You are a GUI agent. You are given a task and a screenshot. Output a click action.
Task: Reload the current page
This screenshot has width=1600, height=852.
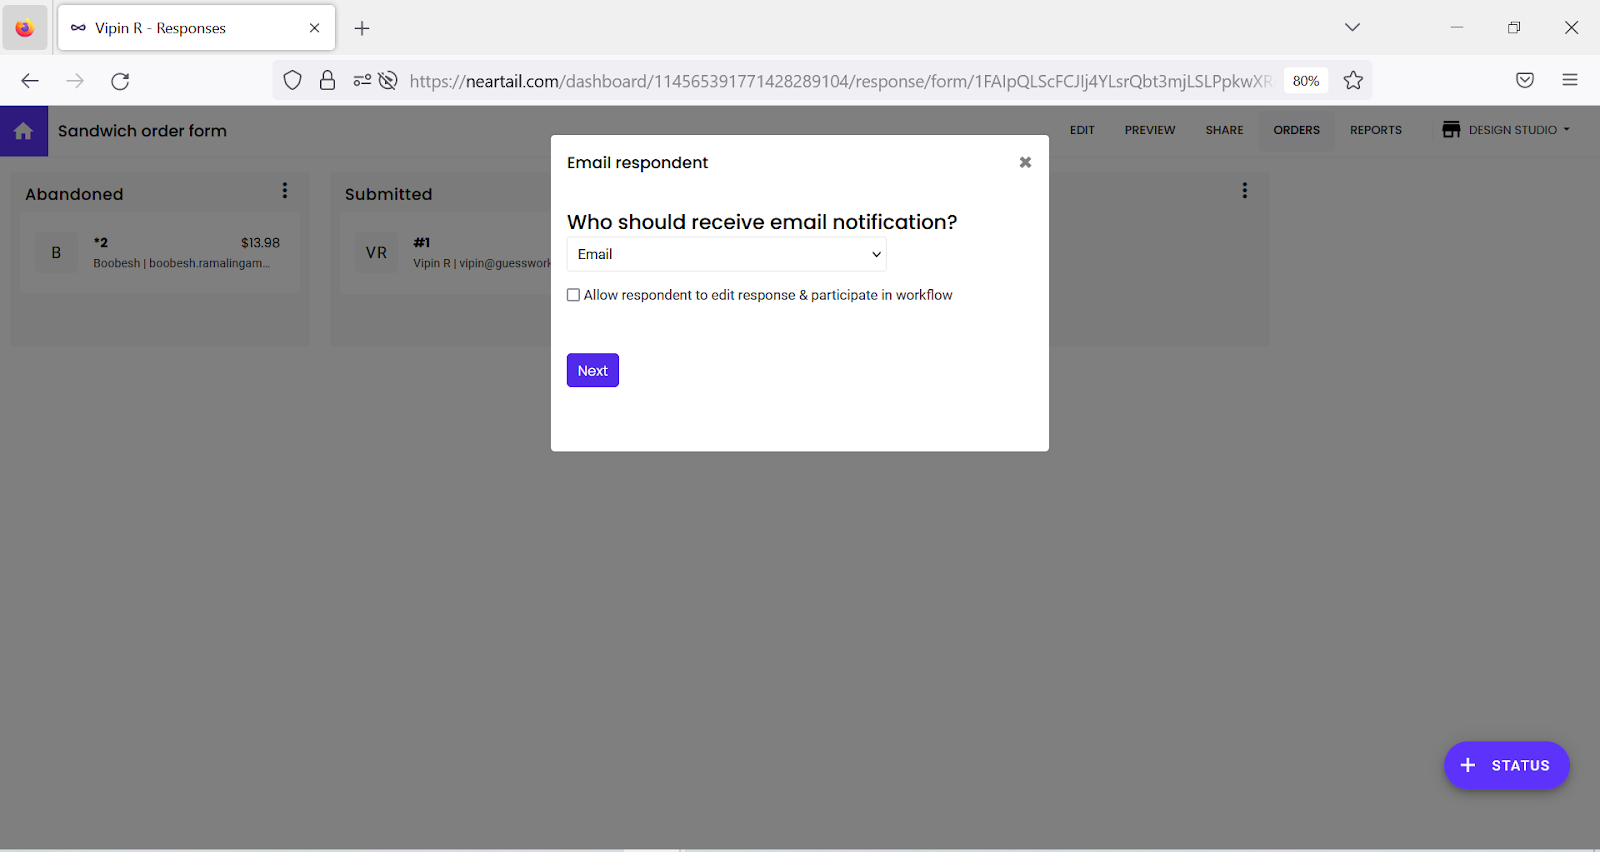pyautogui.click(x=120, y=81)
